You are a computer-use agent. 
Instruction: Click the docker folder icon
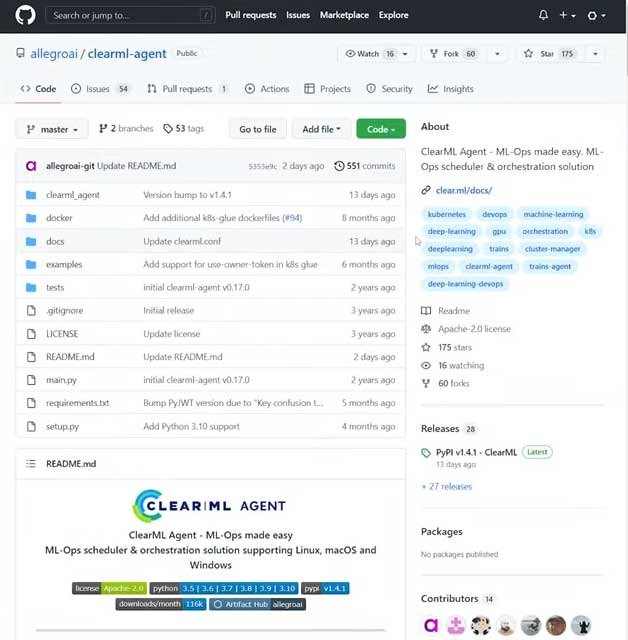coord(31,218)
